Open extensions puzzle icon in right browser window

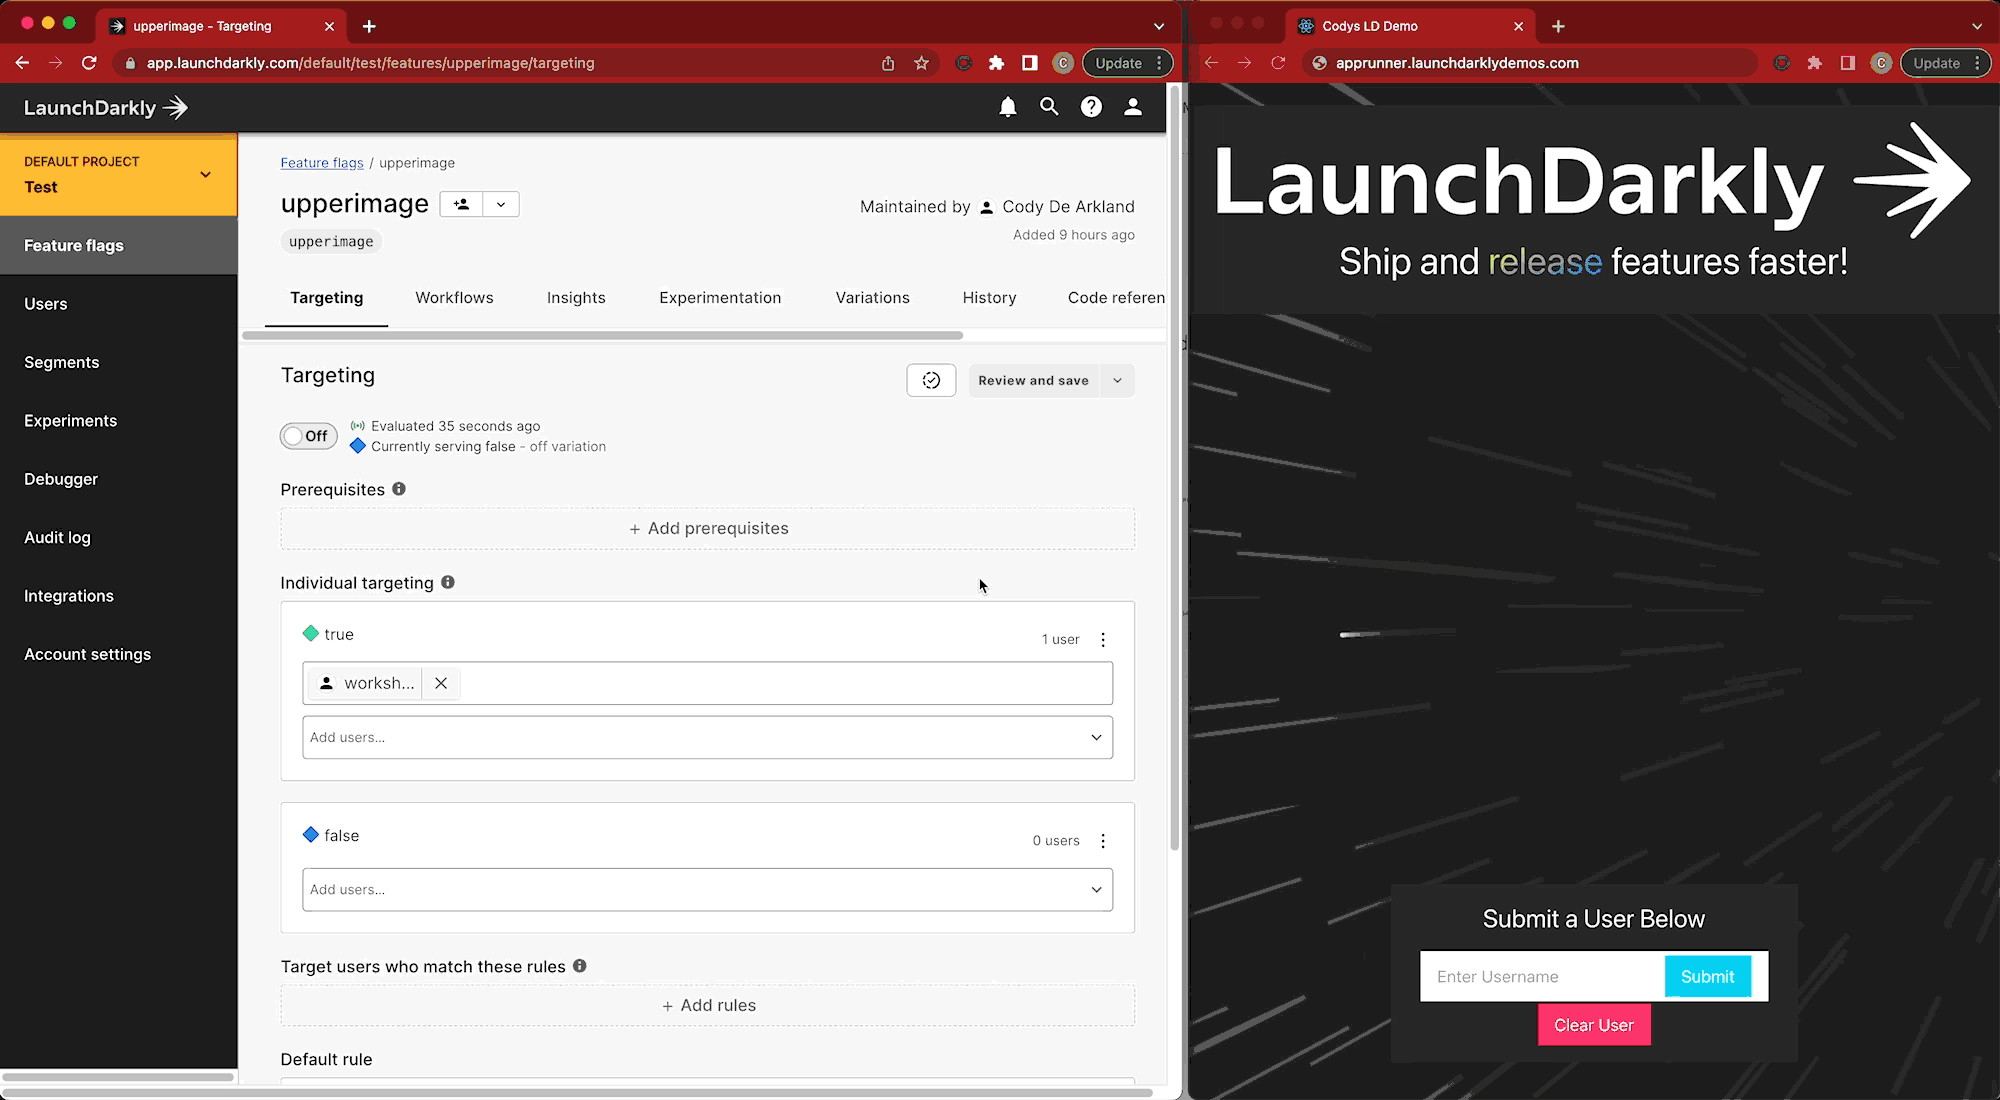click(1814, 63)
